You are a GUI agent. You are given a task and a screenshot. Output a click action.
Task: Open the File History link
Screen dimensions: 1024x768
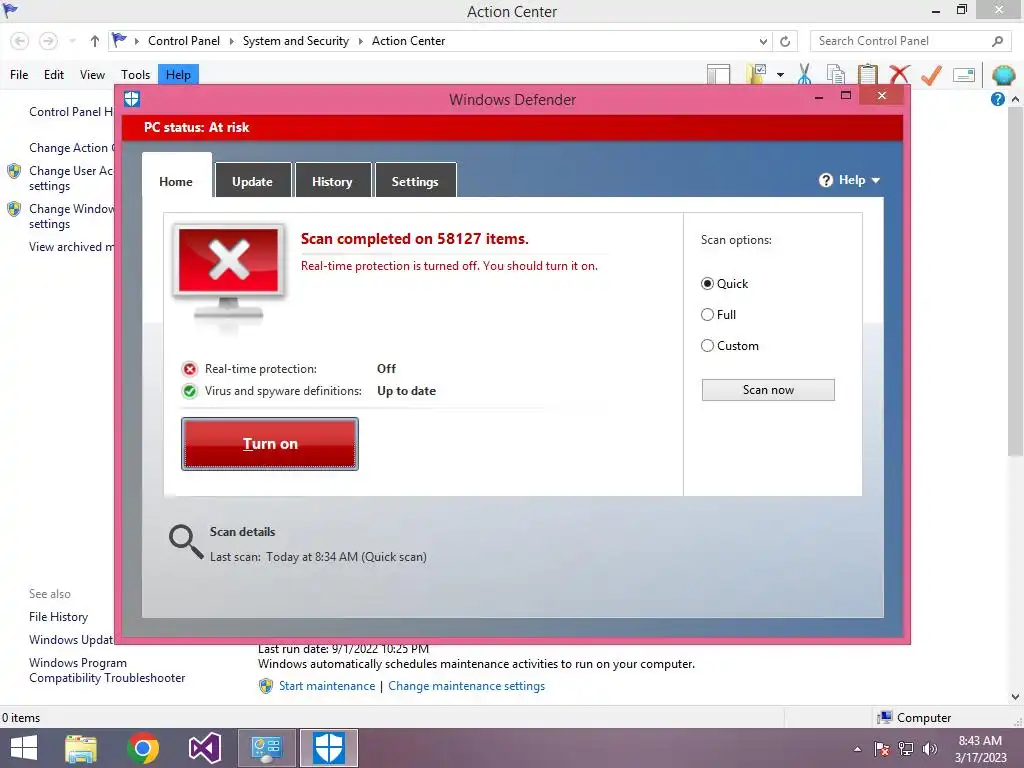[x=58, y=617]
